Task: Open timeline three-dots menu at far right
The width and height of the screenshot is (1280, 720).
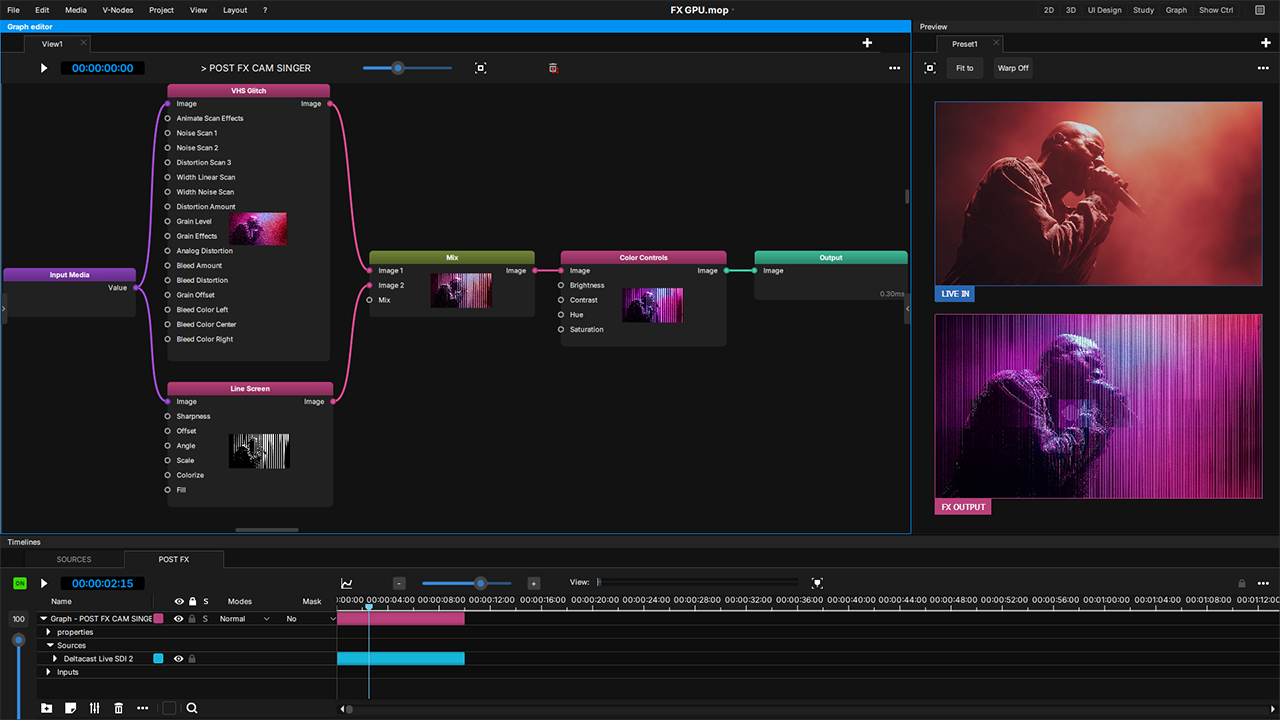Action: coord(1263,583)
